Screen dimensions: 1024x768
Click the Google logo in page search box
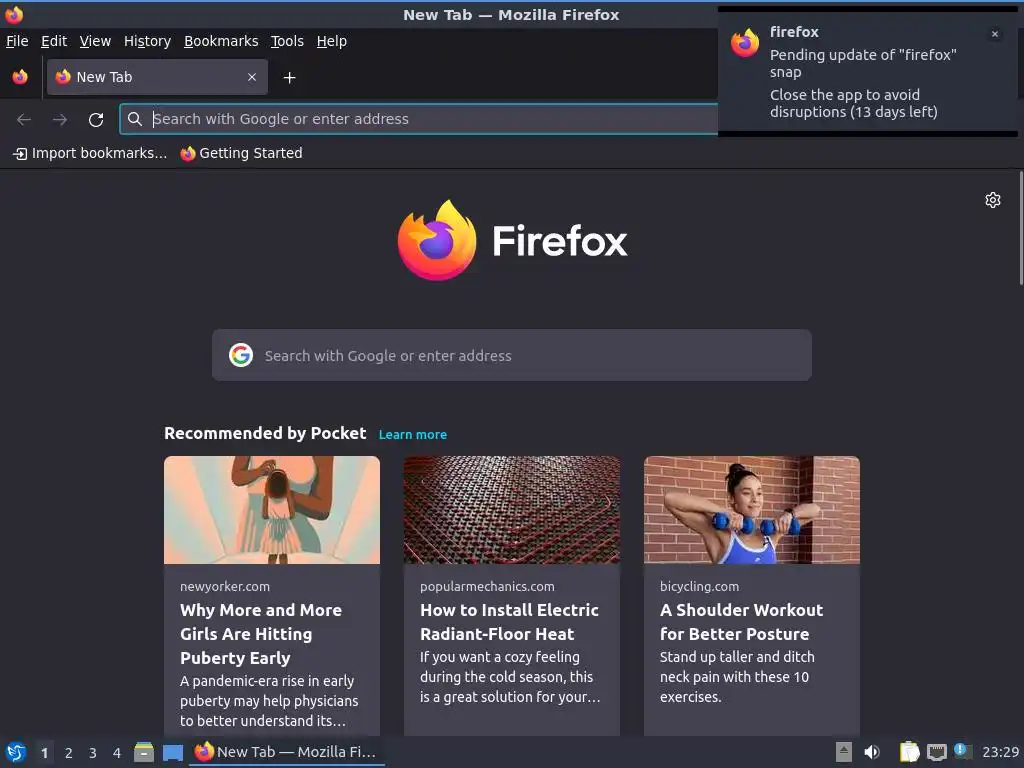pyautogui.click(x=241, y=355)
